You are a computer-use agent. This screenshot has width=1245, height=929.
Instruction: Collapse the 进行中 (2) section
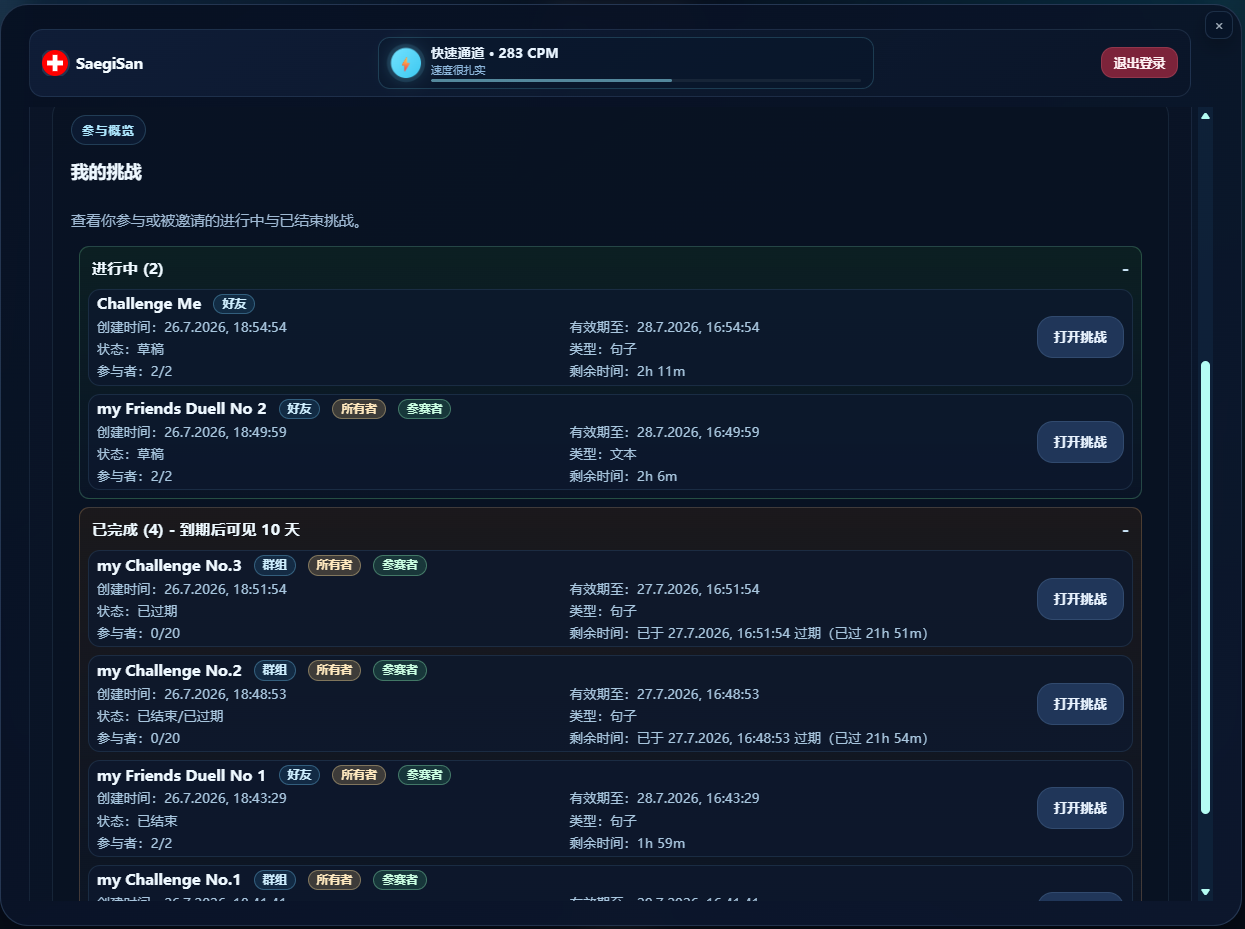[x=1125, y=269]
